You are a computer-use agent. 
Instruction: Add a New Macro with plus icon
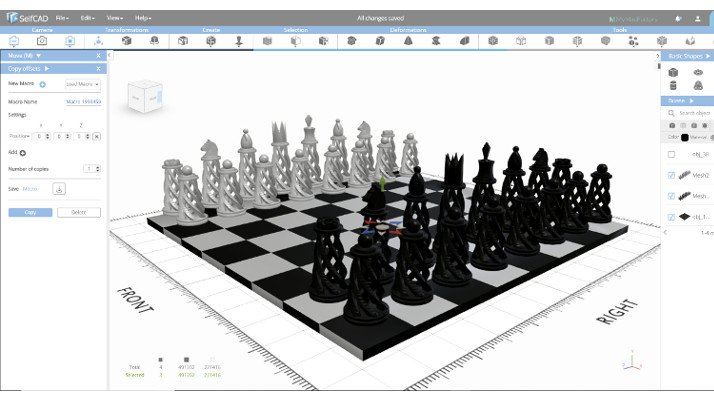click(x=42, y=84)
